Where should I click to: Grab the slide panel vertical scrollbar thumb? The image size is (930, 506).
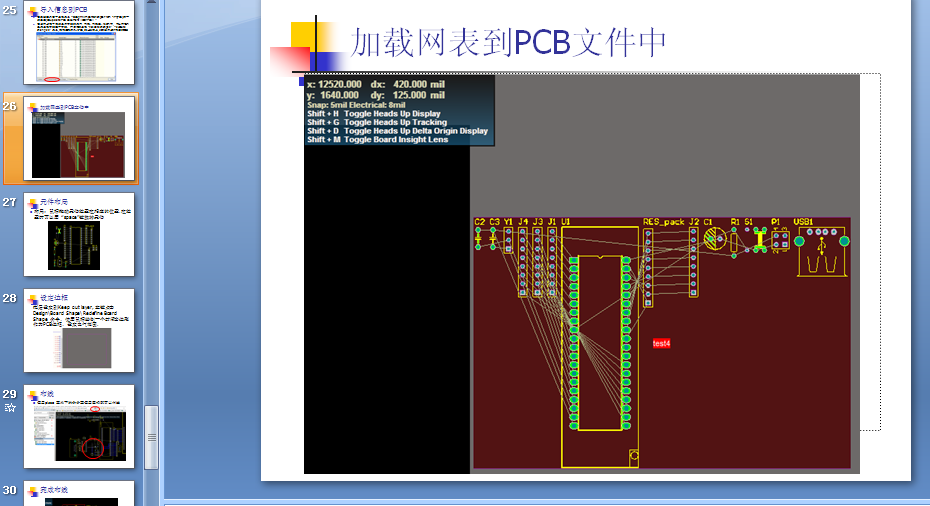(x=151, y=437)
